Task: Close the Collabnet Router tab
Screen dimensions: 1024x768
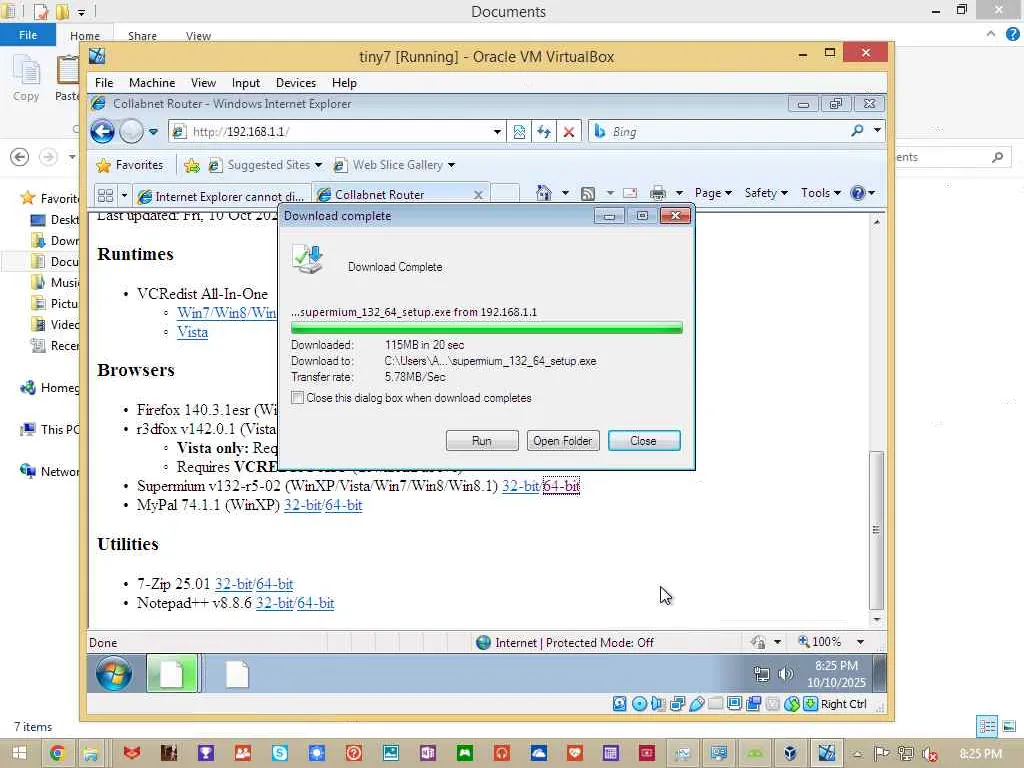Action: coord(478,195)
